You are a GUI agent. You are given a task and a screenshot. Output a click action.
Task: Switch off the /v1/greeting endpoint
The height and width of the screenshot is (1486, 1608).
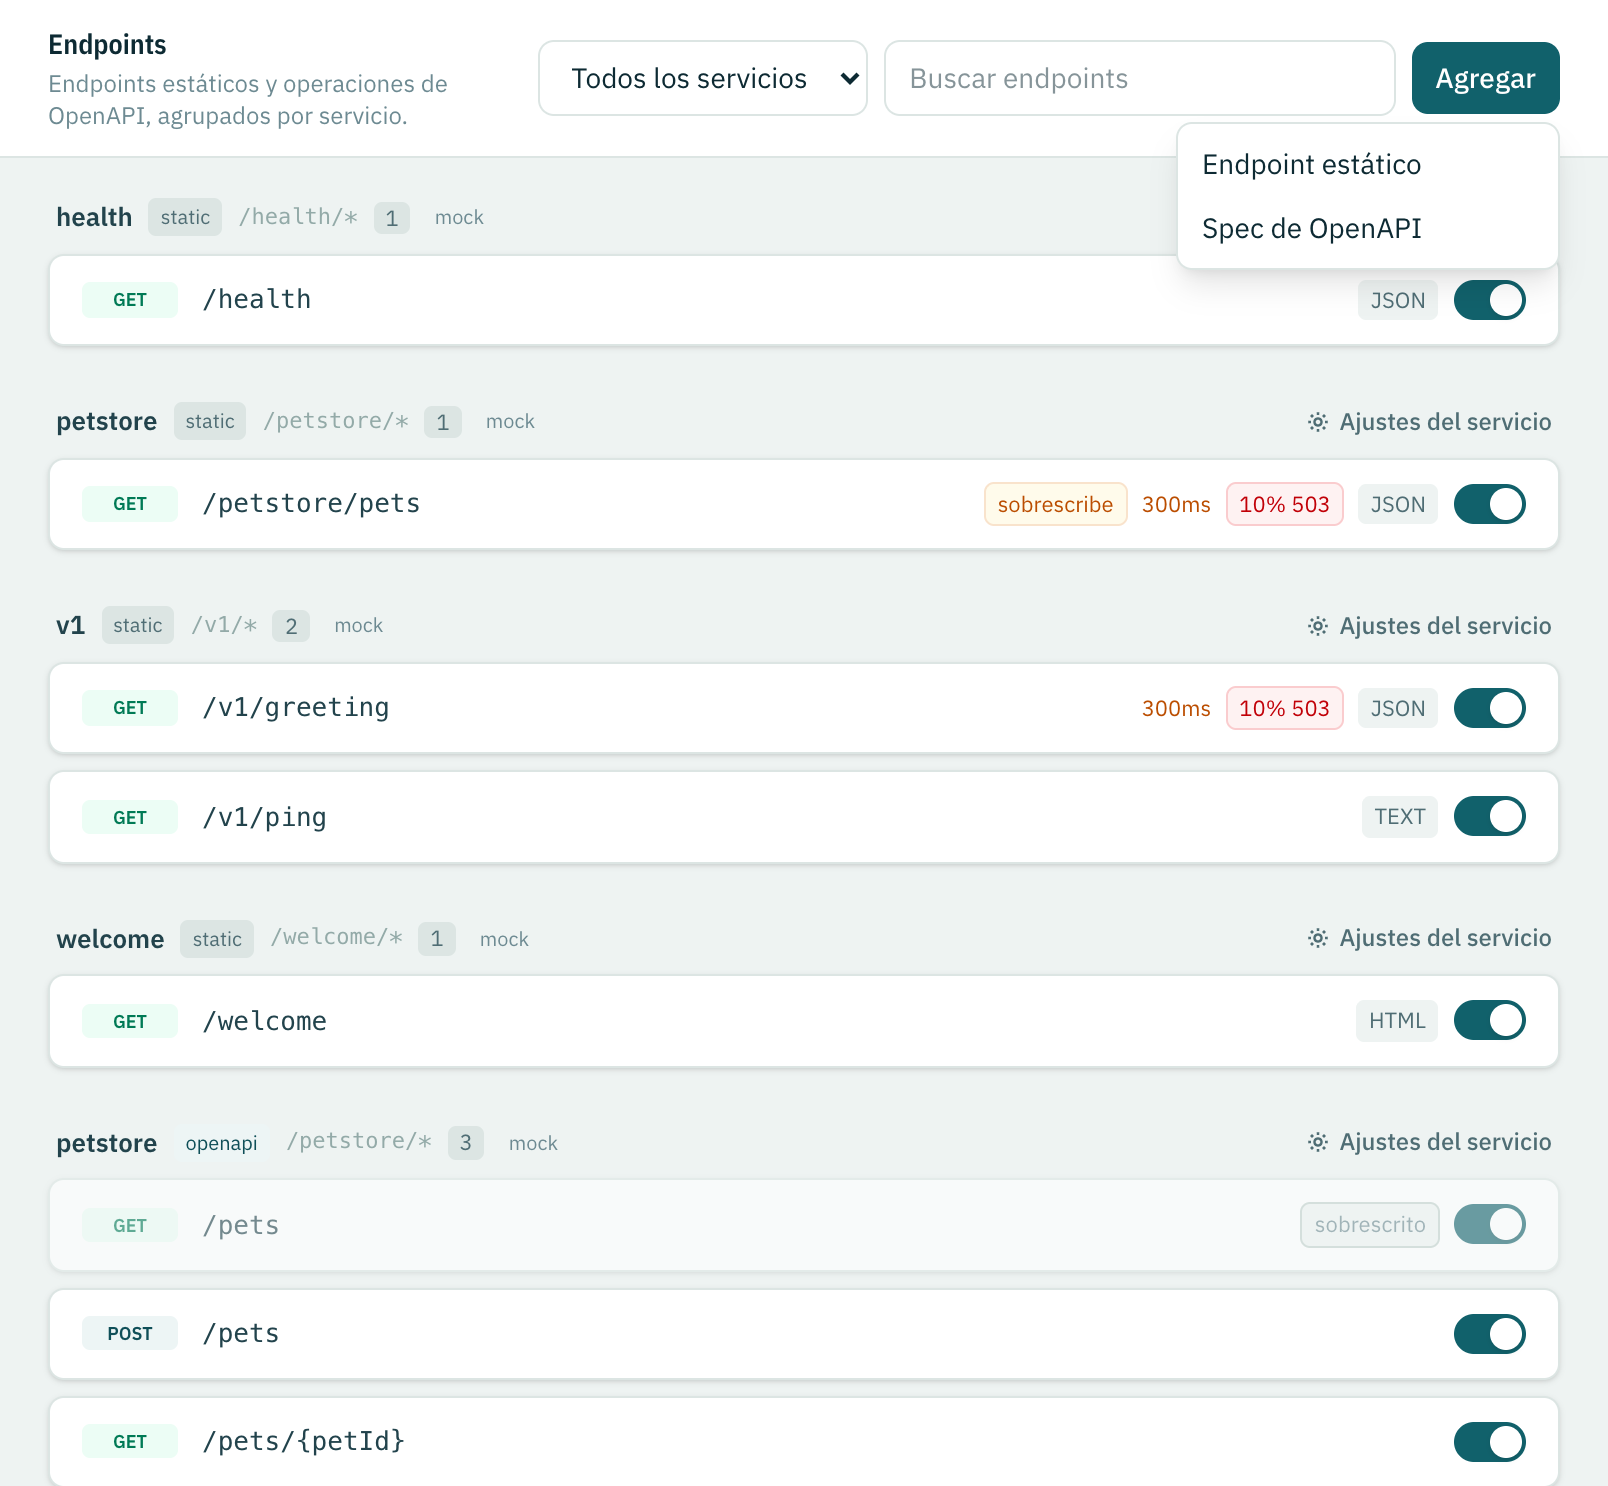(x=1489, y=708)
